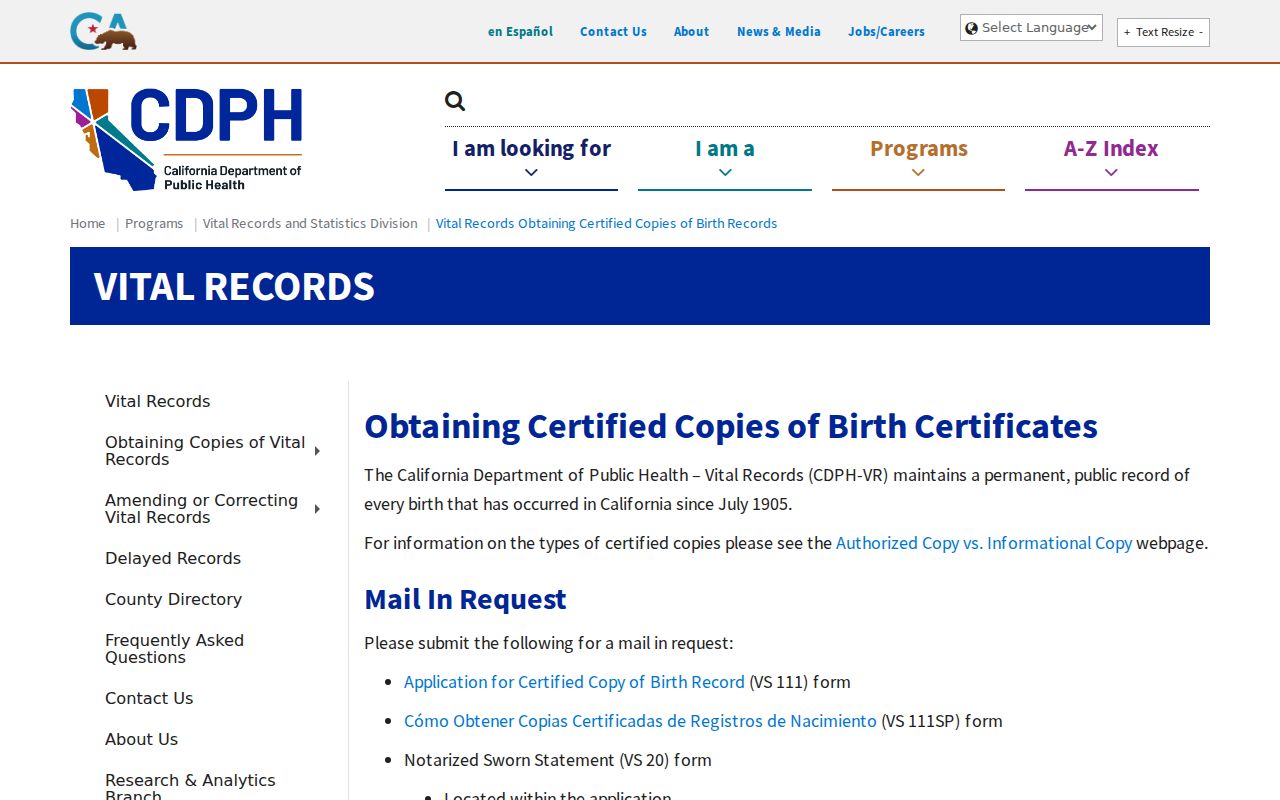Open Frequently Asked Questions in the sidebar
The height and width of the screenshot is (800, 1280).
[174, 649]
